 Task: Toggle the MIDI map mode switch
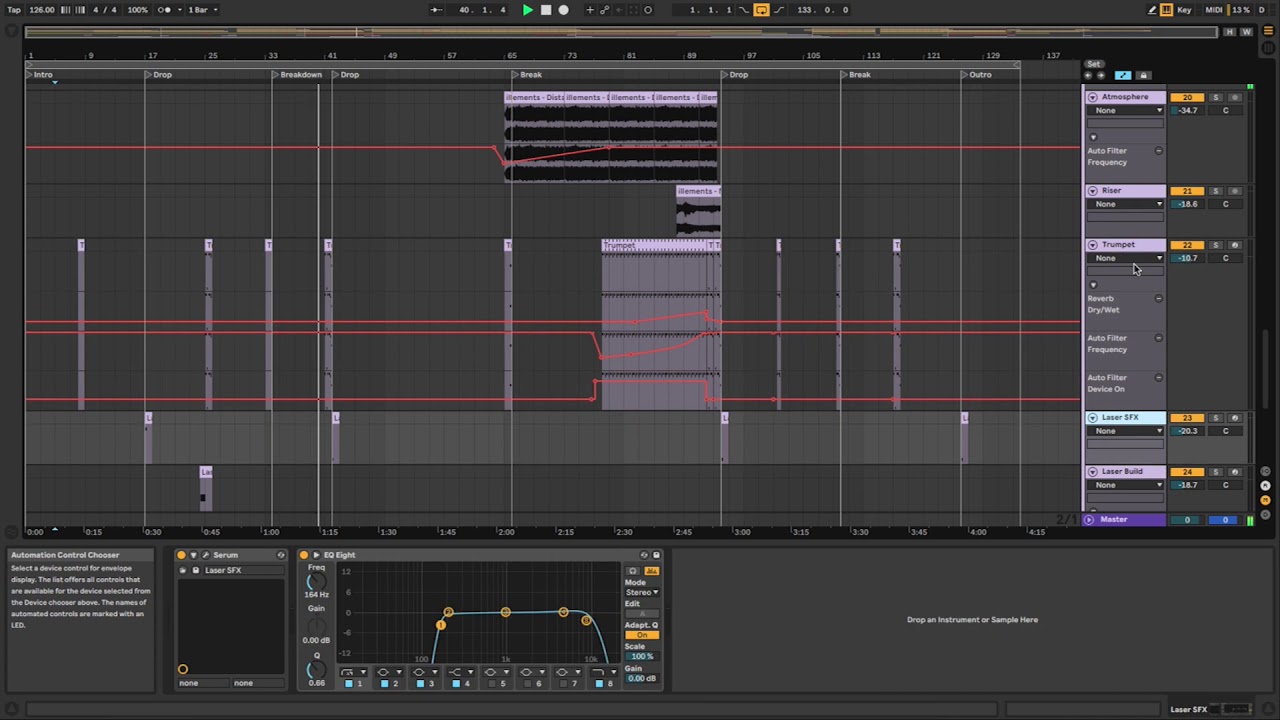[x=1214, y=10]
